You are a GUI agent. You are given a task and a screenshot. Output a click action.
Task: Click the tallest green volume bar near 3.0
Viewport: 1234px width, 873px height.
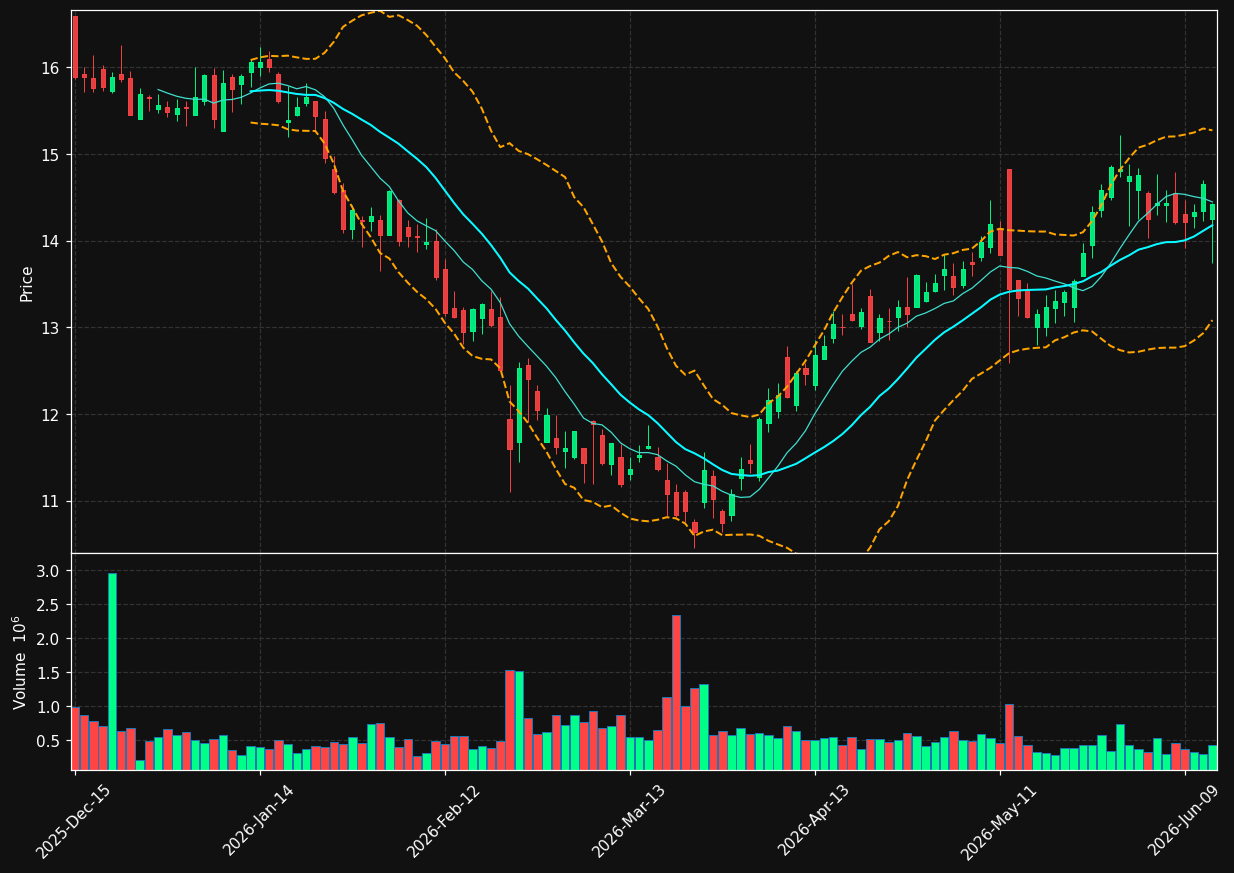[112, 671]
